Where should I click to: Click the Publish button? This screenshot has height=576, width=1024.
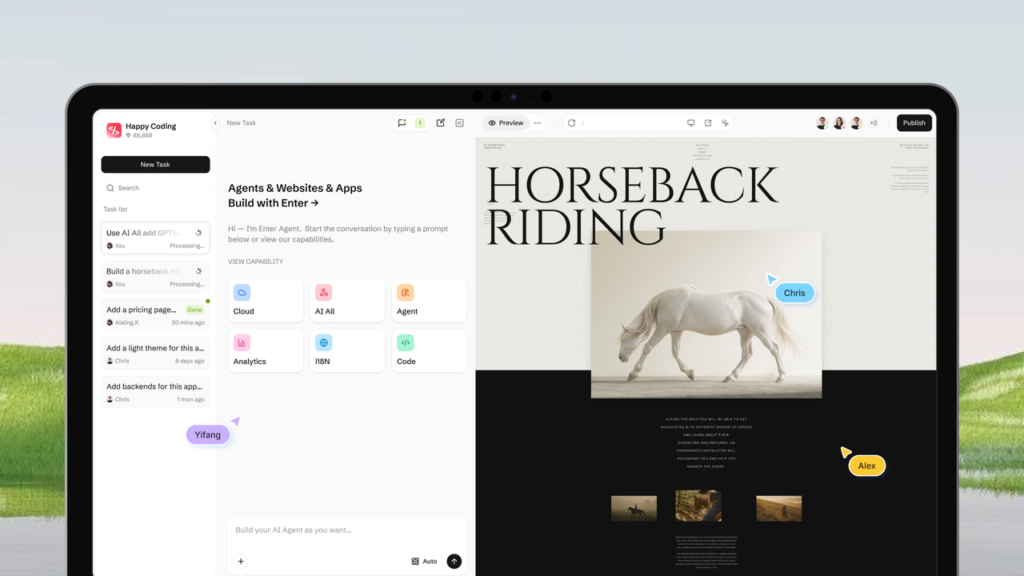(914, 123)
